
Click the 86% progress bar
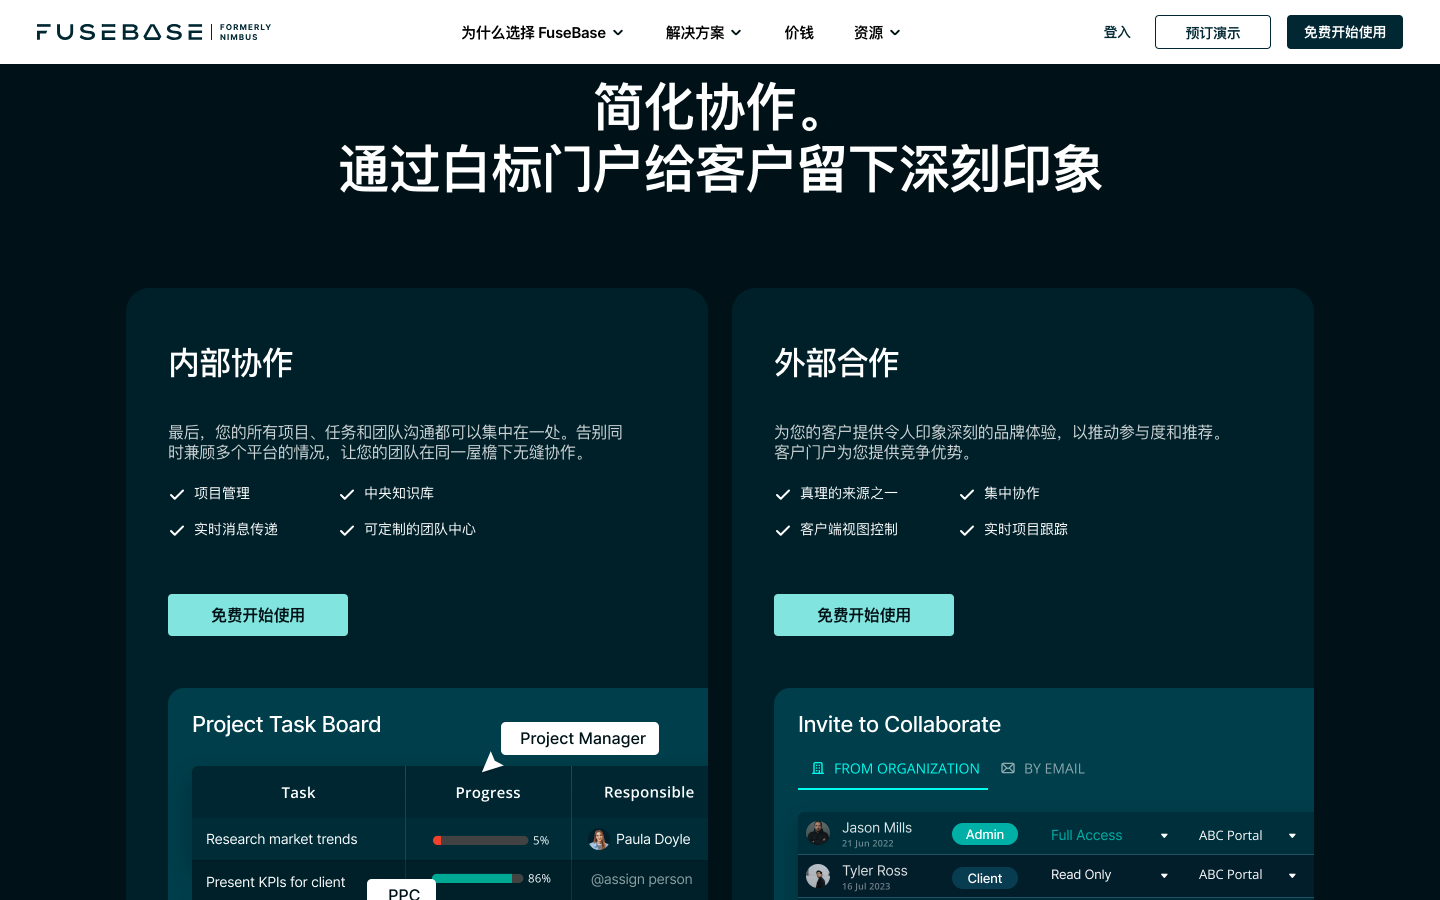coord(478,878)
